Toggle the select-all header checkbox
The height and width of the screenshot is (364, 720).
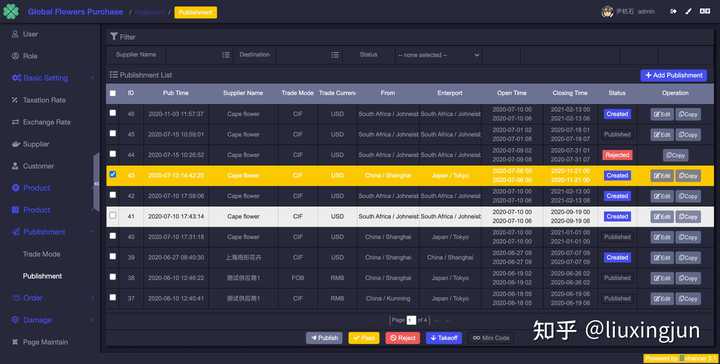pyautogui.click(x=112, y=93)
